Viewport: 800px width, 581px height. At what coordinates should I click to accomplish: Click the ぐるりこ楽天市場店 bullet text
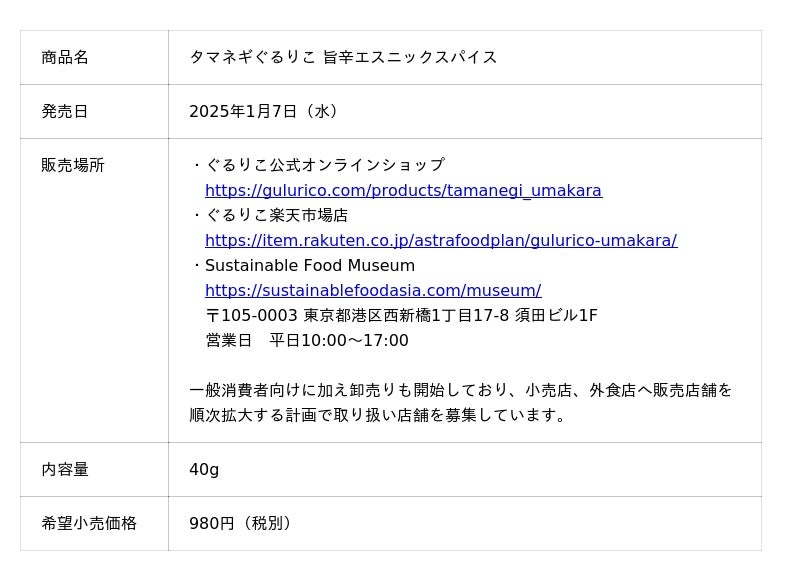point(276,215)
